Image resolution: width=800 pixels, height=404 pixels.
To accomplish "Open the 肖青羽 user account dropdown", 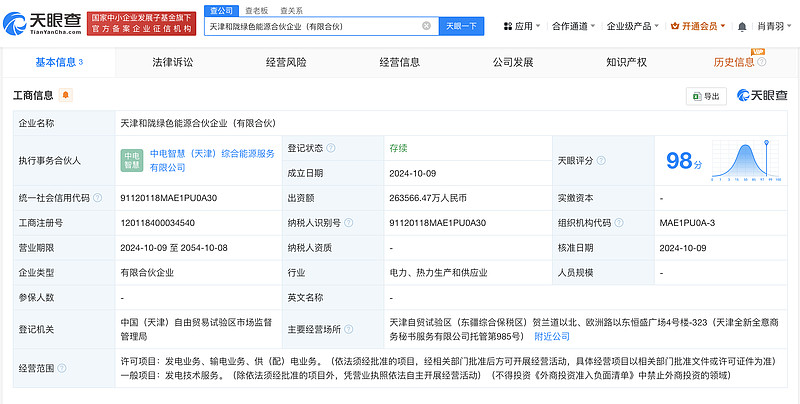I will [774, 26].
